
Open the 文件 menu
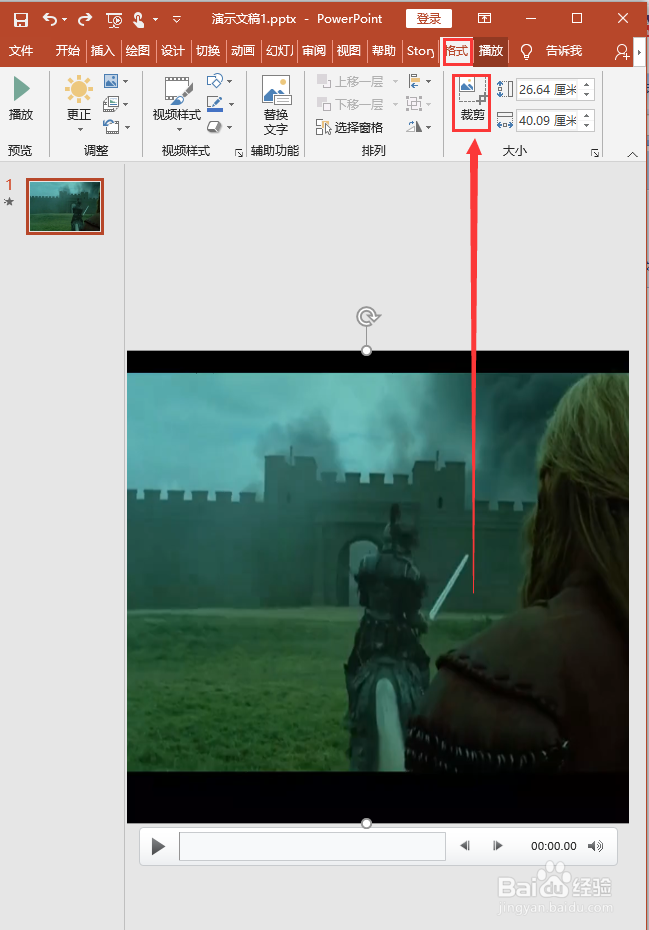coord(21,51)
